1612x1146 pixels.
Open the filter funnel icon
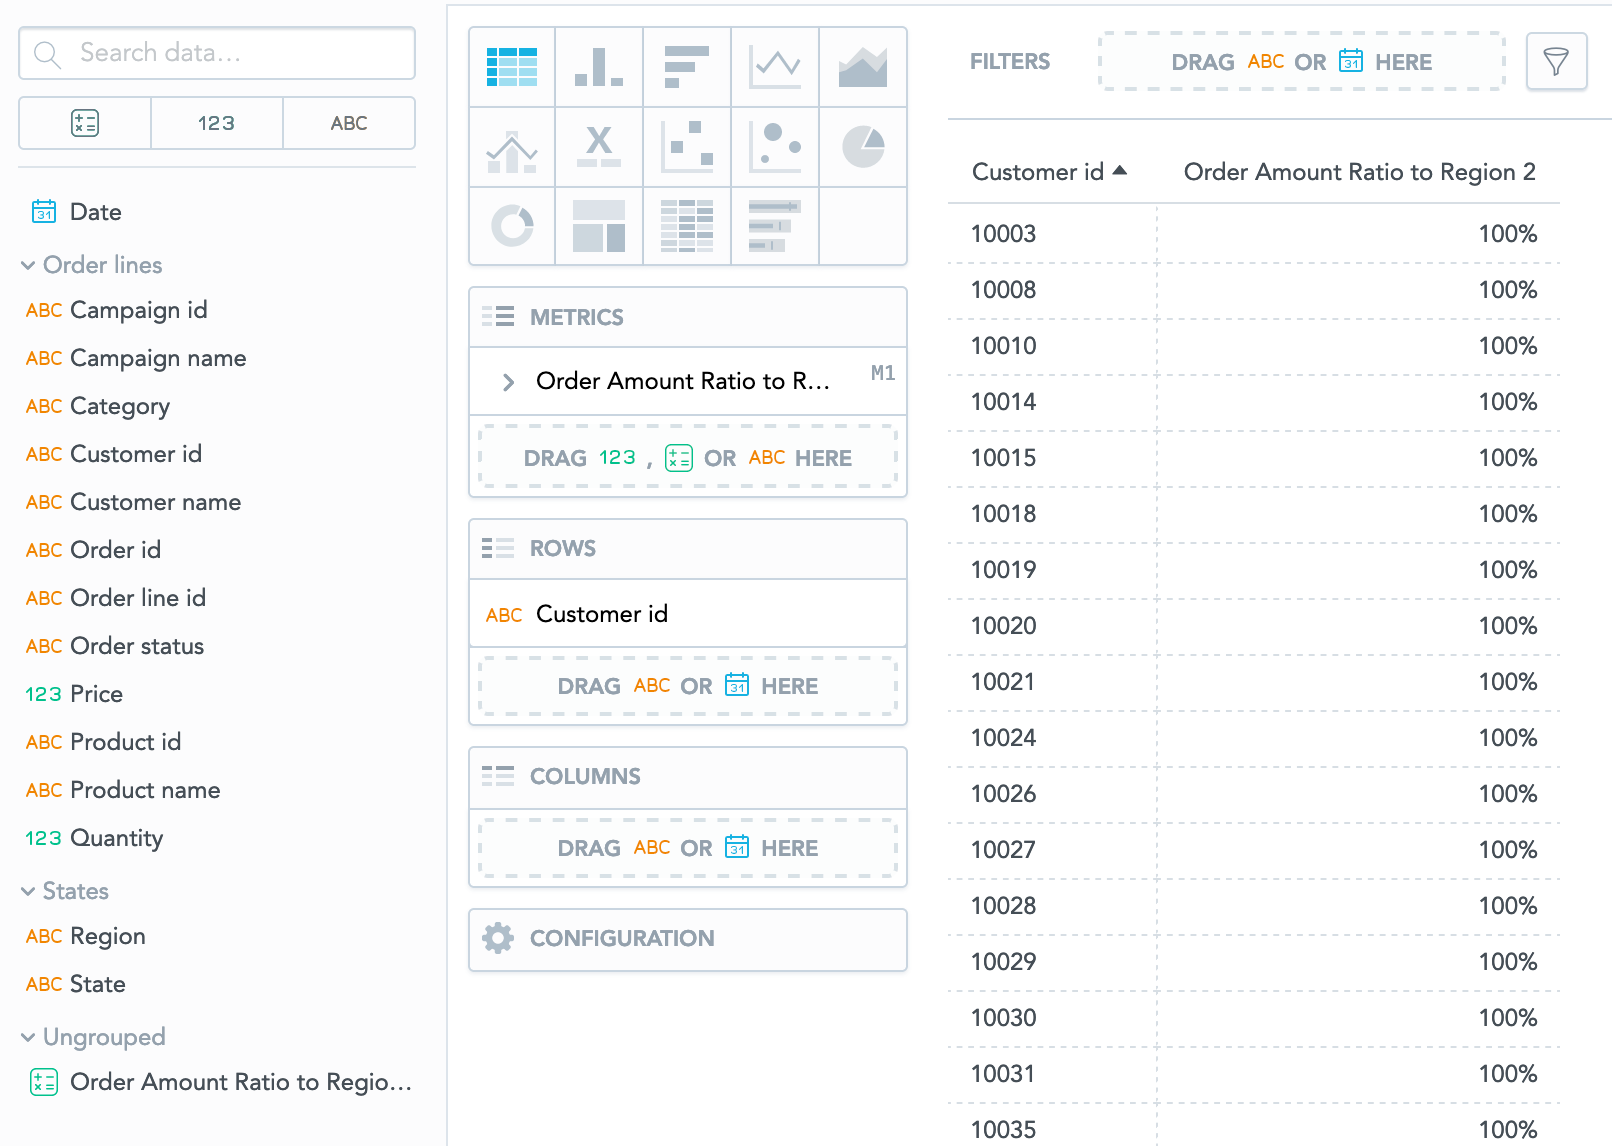[x=1557, y=61]
